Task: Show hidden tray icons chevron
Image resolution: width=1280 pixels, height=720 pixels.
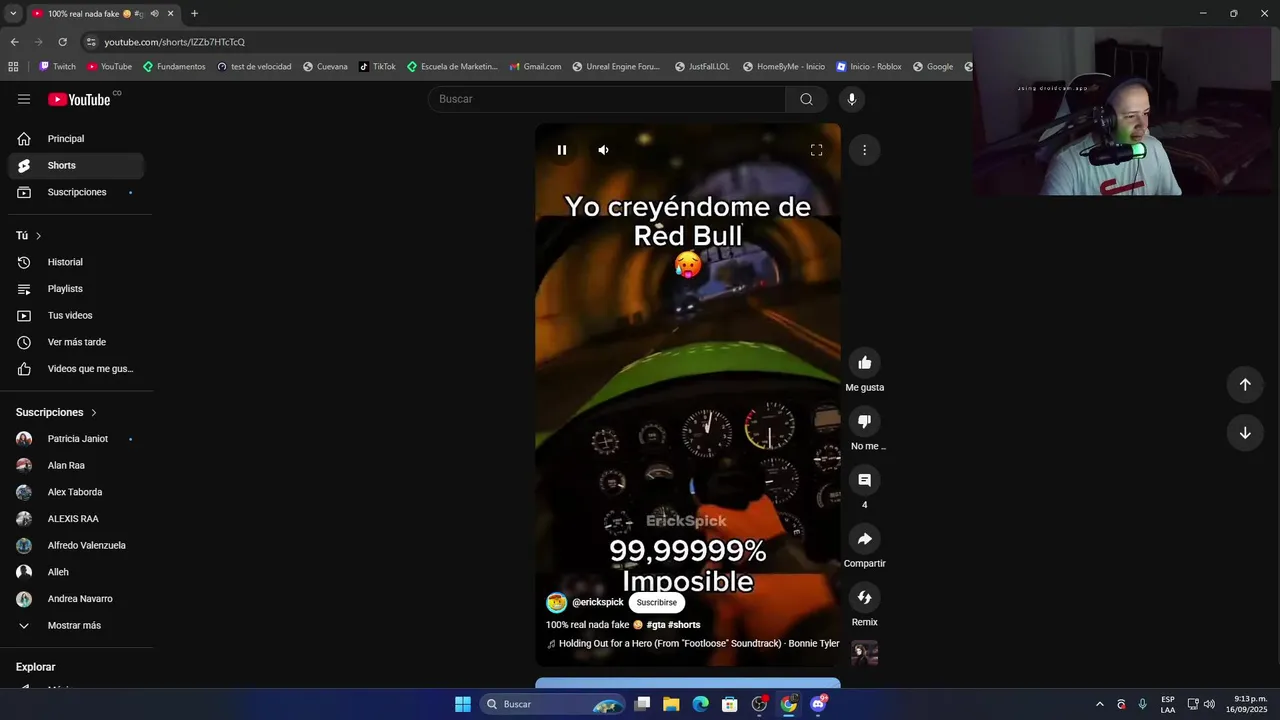Action: (1100, 704)
